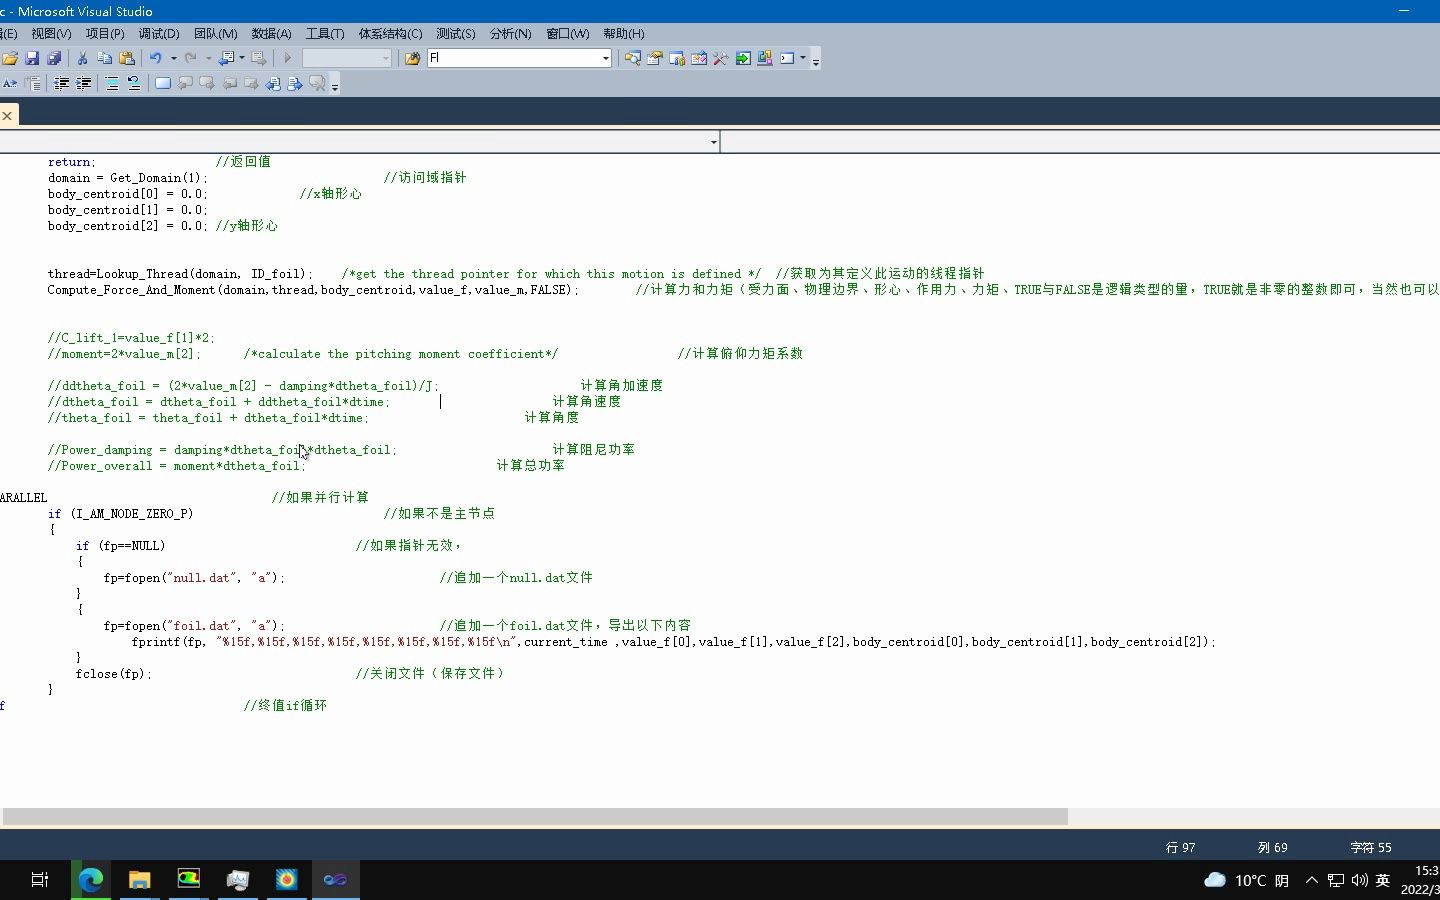Click the Find in Files icon

pyautogui.click(x=412, y=58)
